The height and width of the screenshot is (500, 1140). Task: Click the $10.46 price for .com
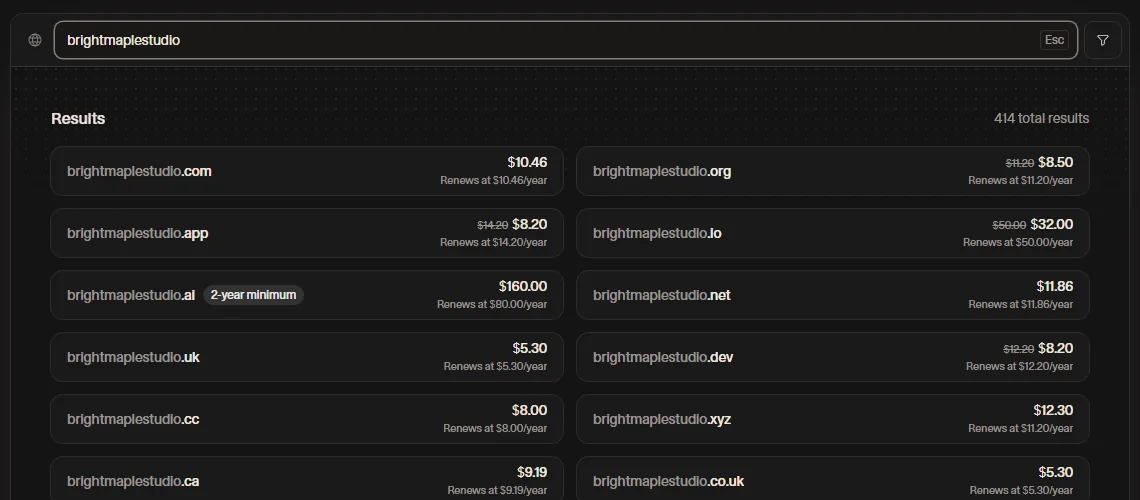coord(527,163)
